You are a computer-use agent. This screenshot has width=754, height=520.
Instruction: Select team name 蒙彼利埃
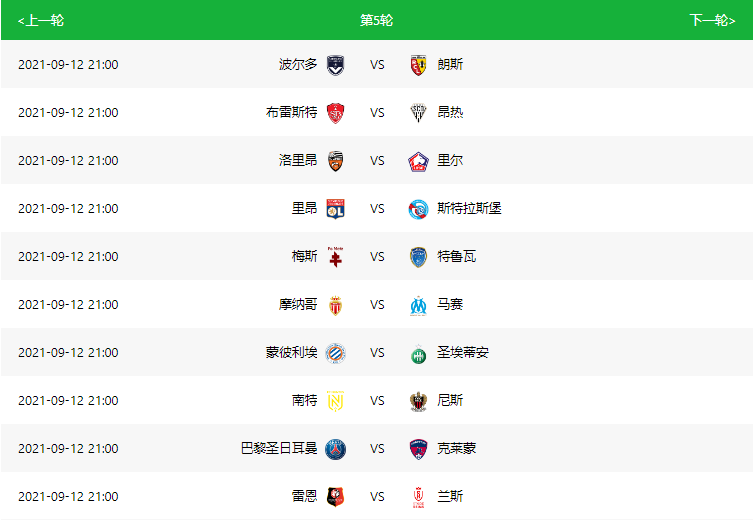pos(291,353)
